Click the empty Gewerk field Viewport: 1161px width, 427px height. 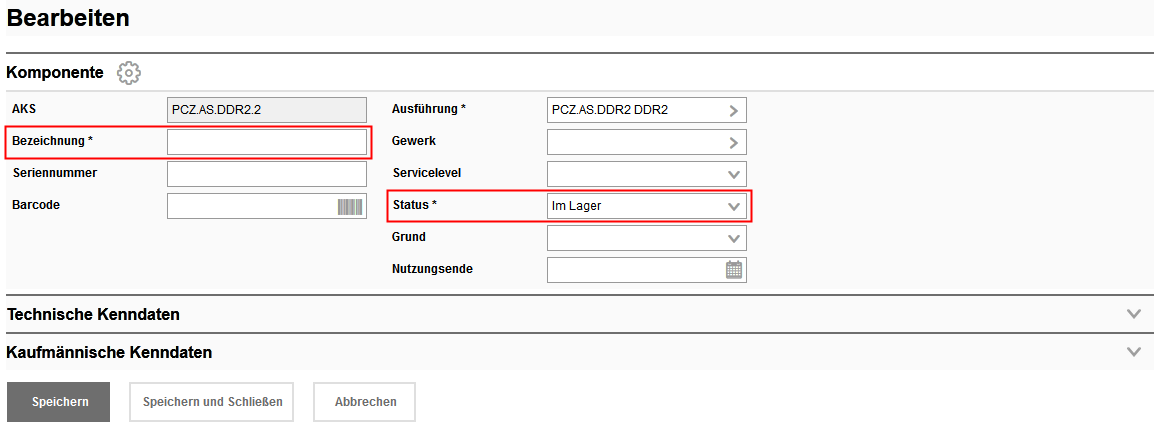[x=634, y=142]
